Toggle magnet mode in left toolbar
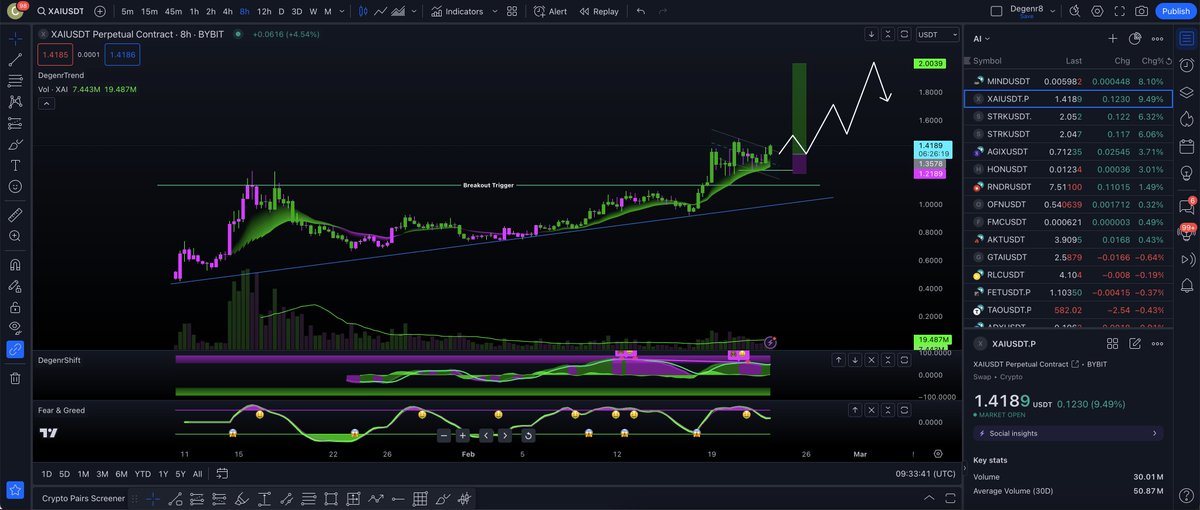The width and height of the screenshot is (1200, 510). coord(15,265)
